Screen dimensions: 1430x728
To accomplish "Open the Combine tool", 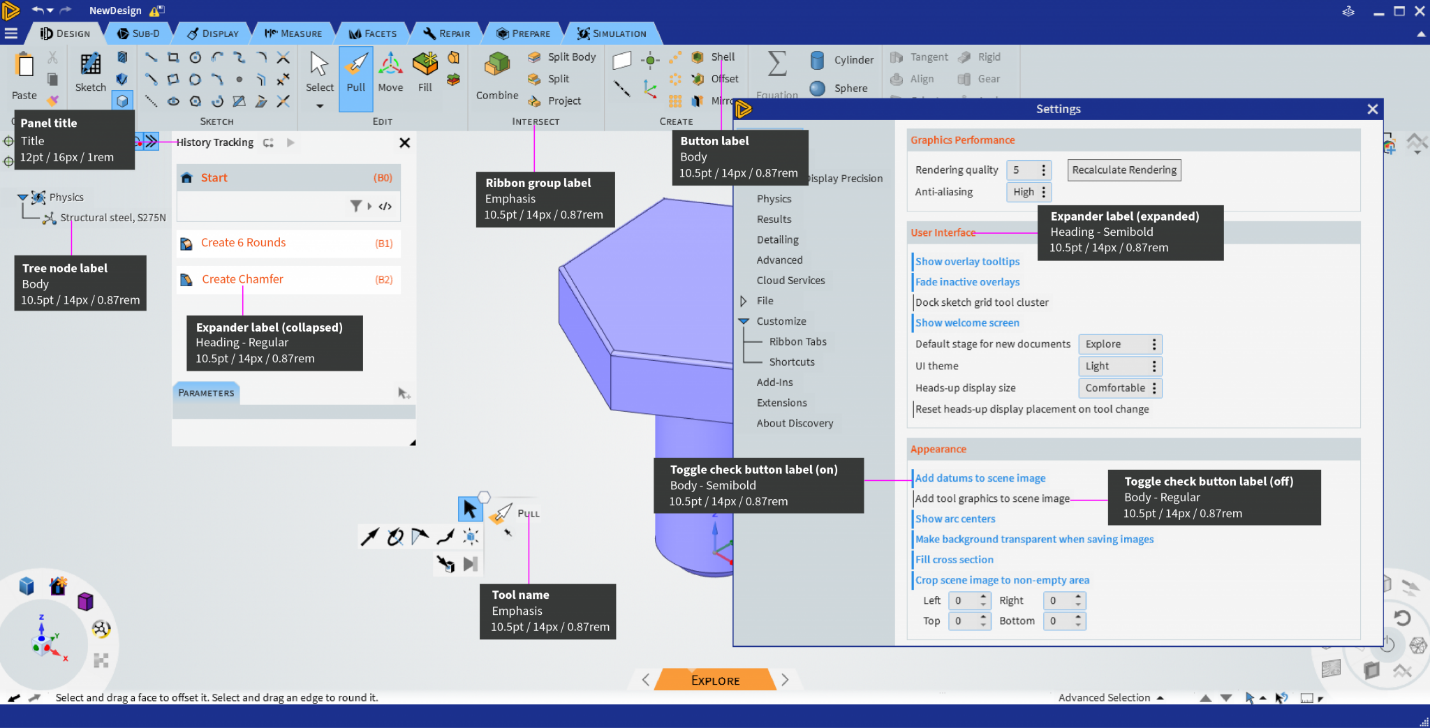I will [497, 76].
